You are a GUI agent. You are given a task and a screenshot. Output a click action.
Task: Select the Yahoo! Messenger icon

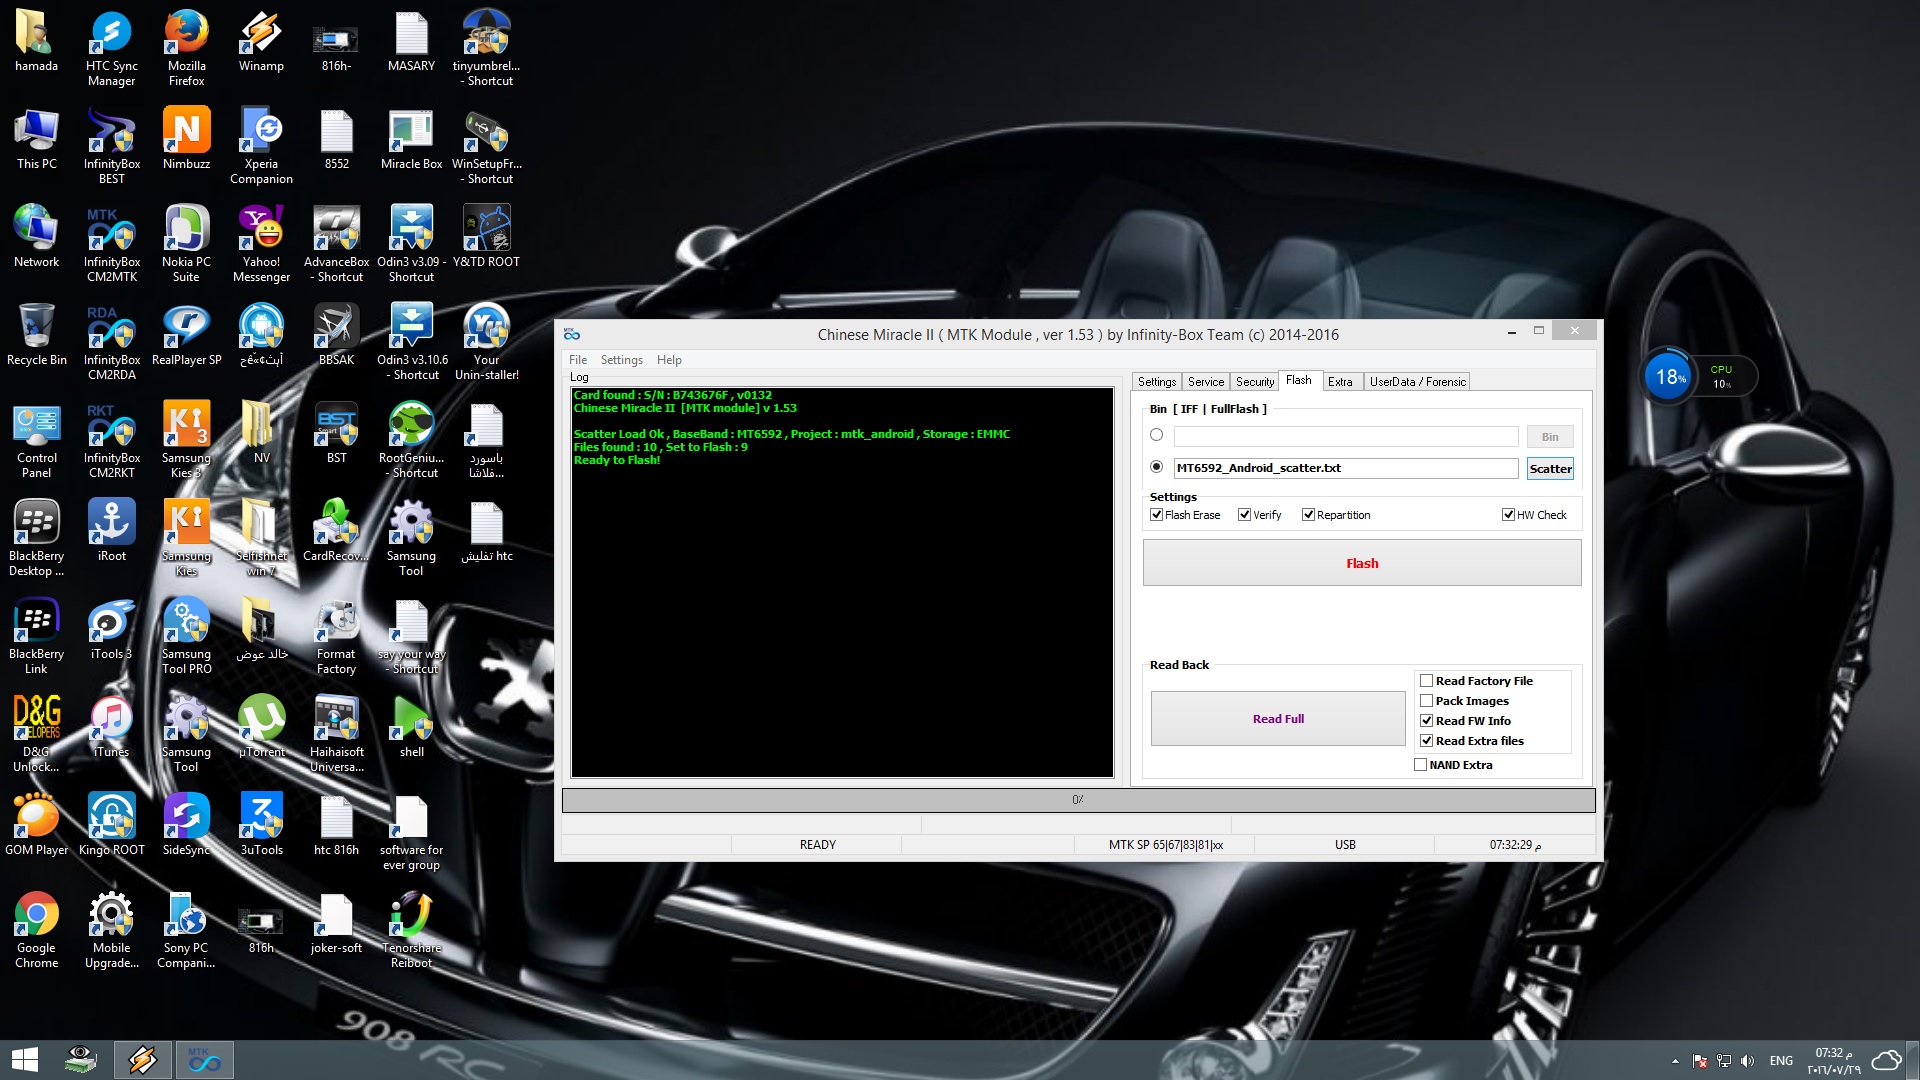click(261, 243)
